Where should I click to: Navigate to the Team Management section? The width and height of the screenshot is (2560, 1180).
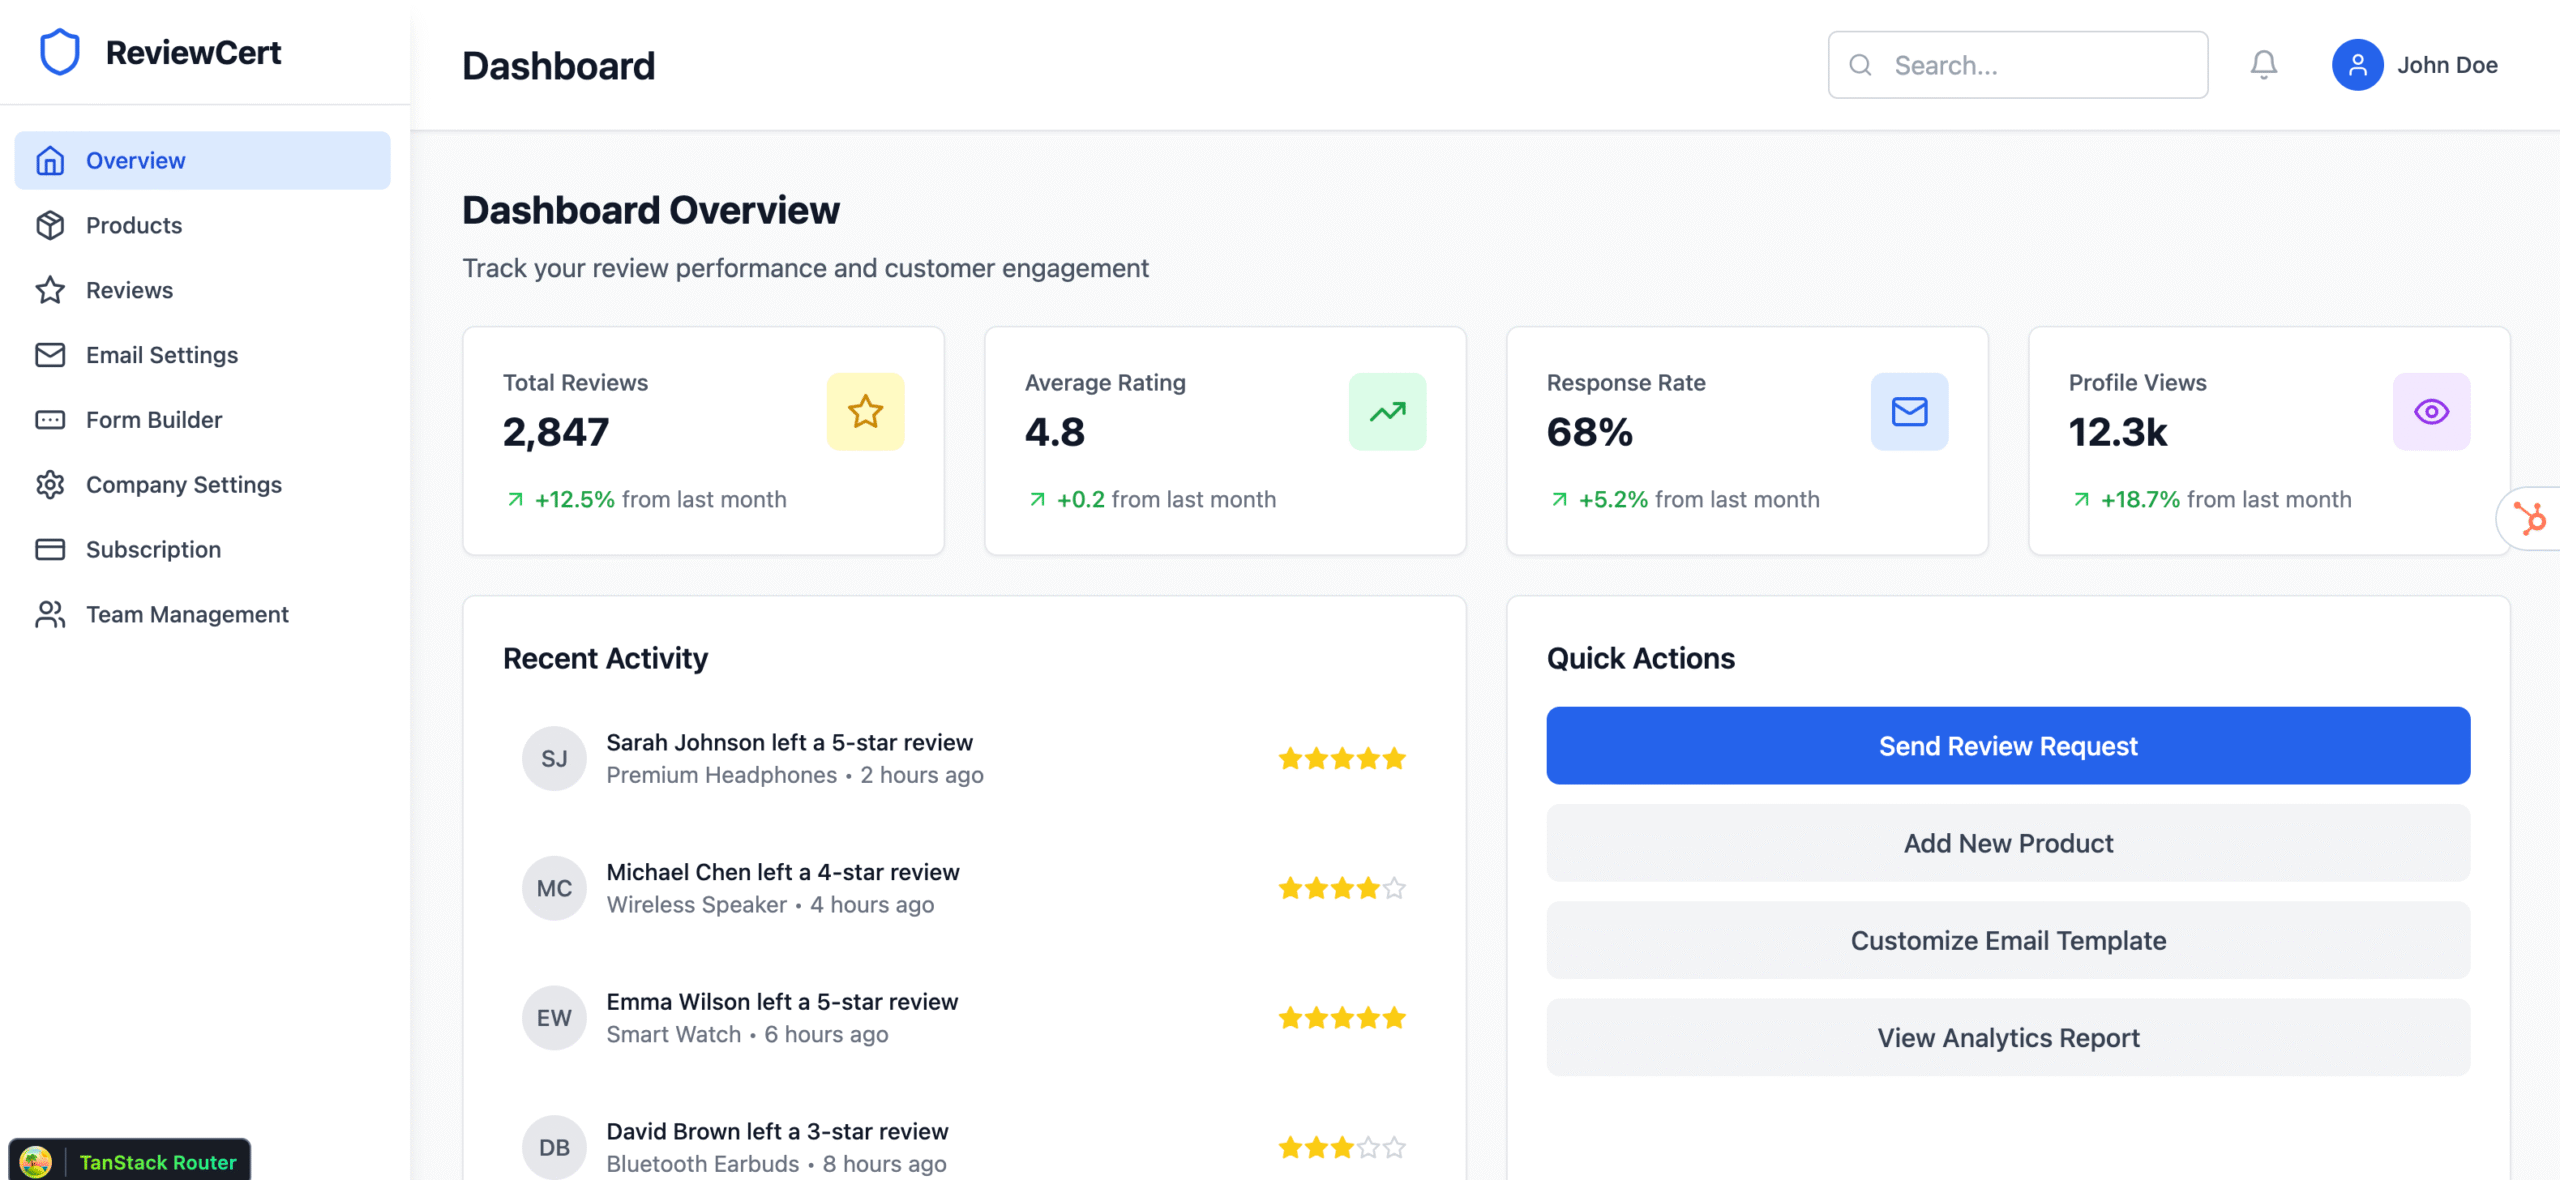51,614
